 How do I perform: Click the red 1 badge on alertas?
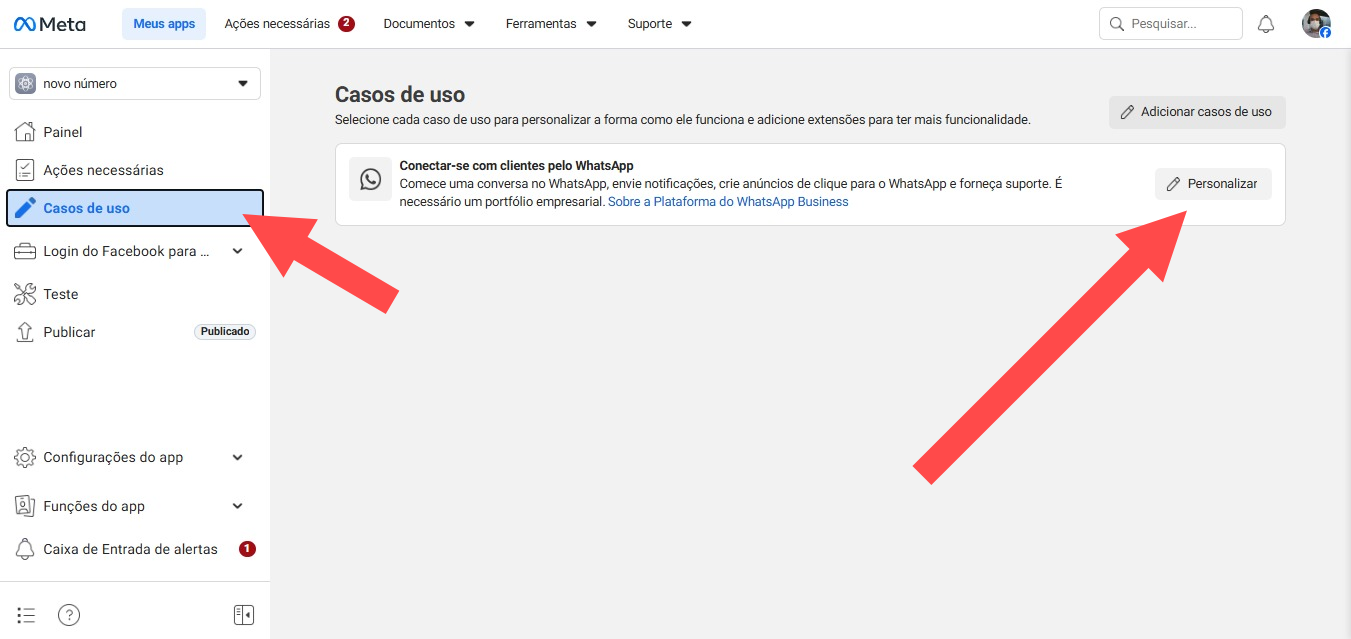(x=247, y=549)
